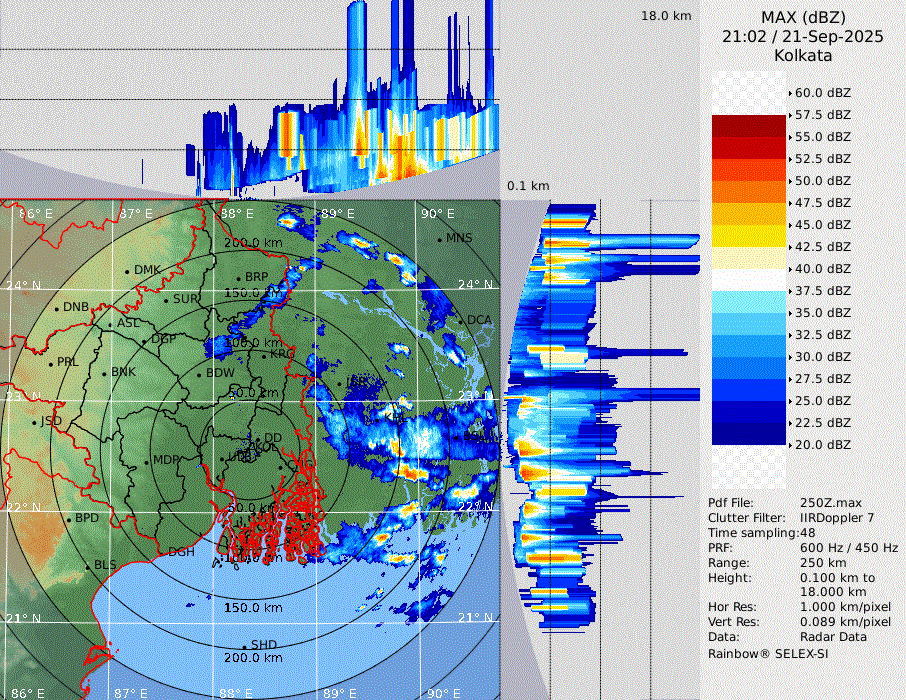The image size is (906, 700).
Task: Click the 200.0 km range ring label at top
Action: pyautogui.click(x=253, y=243)
